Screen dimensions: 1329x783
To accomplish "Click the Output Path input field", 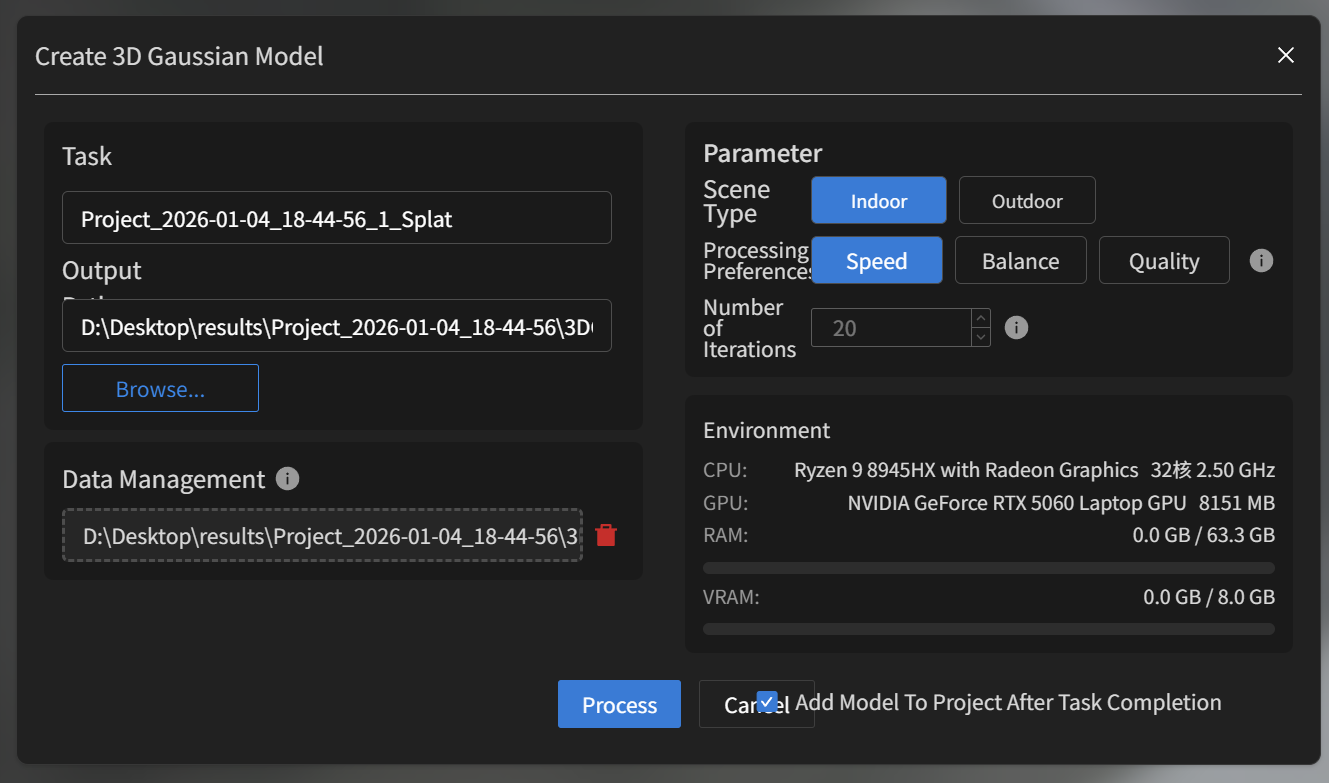I will point(337,326).
